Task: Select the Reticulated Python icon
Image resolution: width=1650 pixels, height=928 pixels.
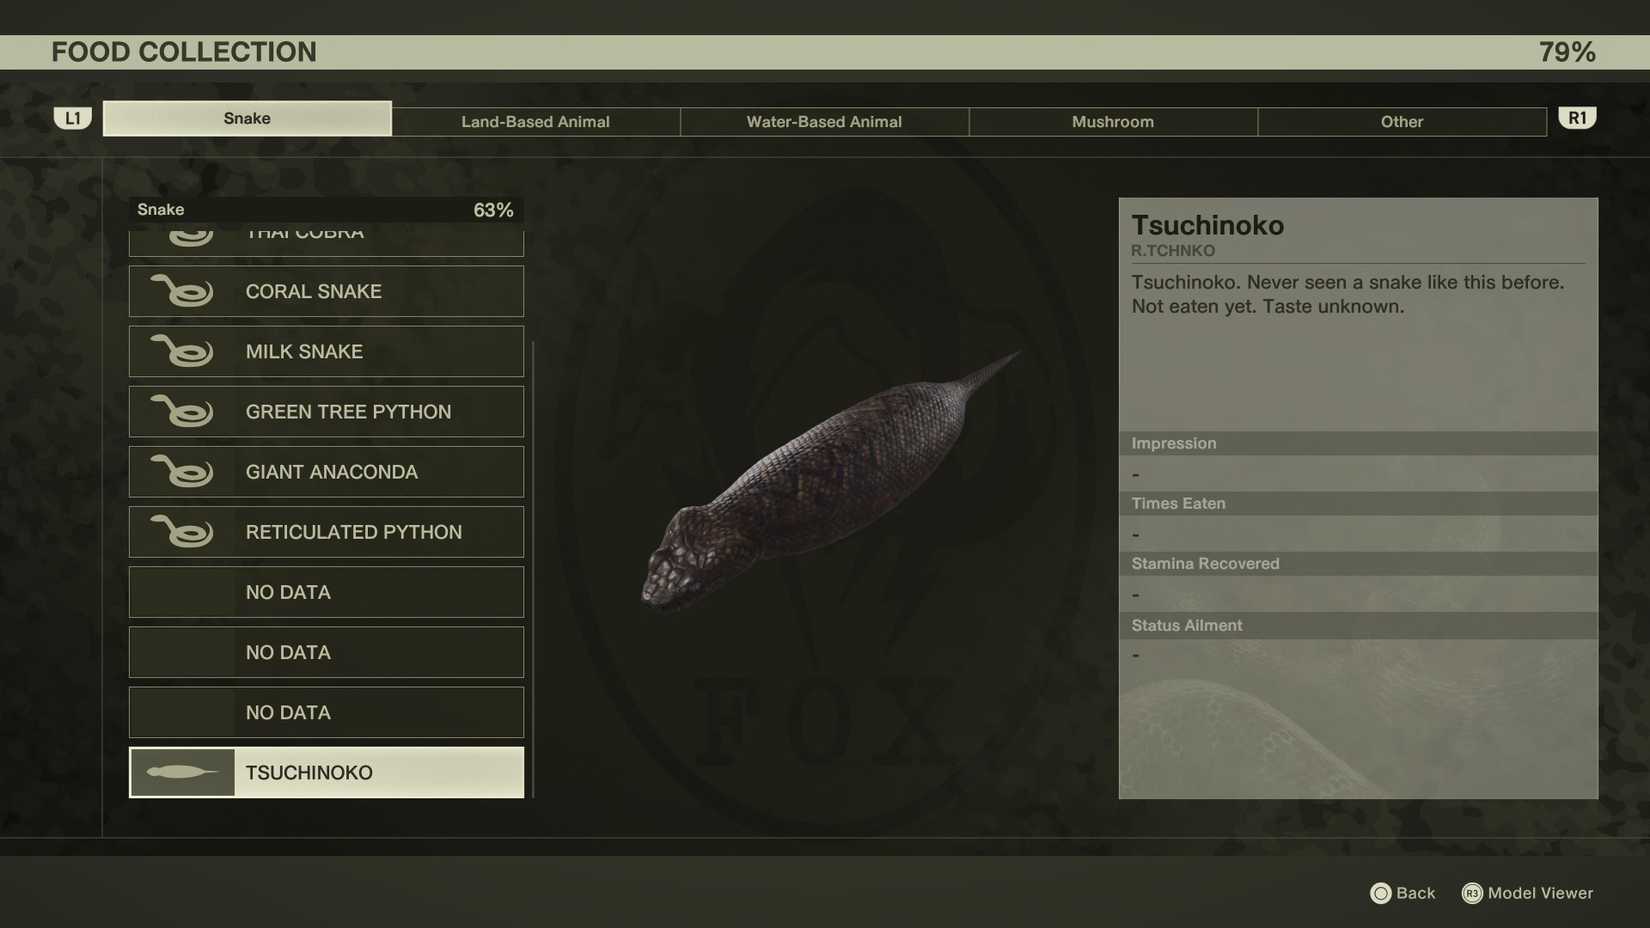Action: pos(183,531)
